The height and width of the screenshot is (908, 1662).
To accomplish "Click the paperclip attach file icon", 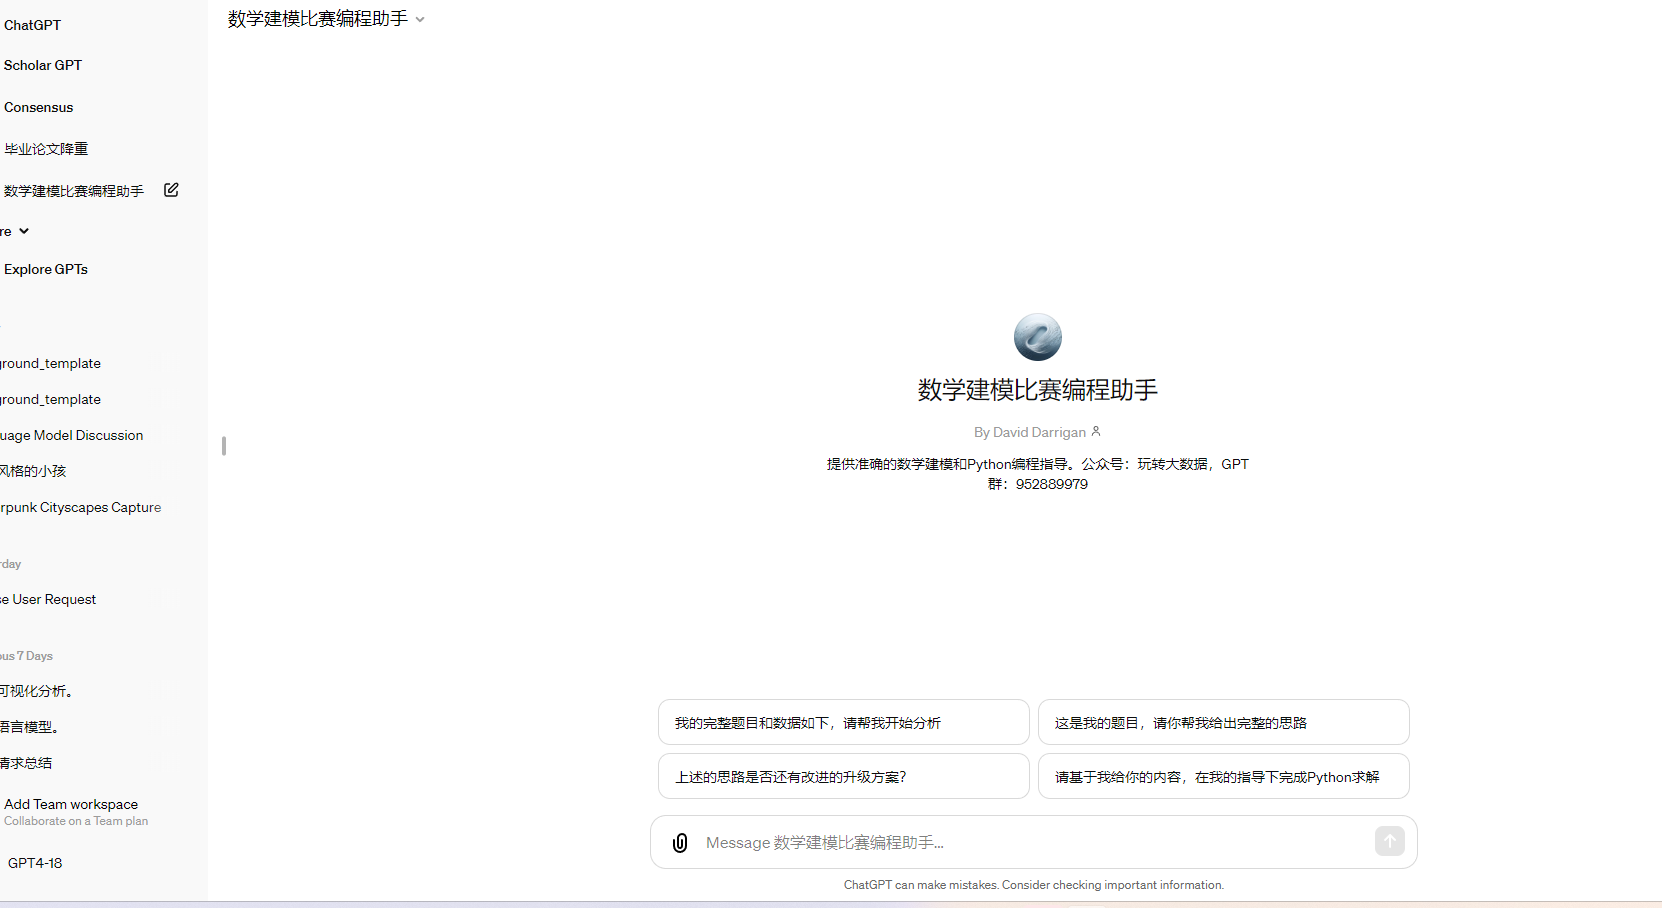I will [x=680, y=843].
